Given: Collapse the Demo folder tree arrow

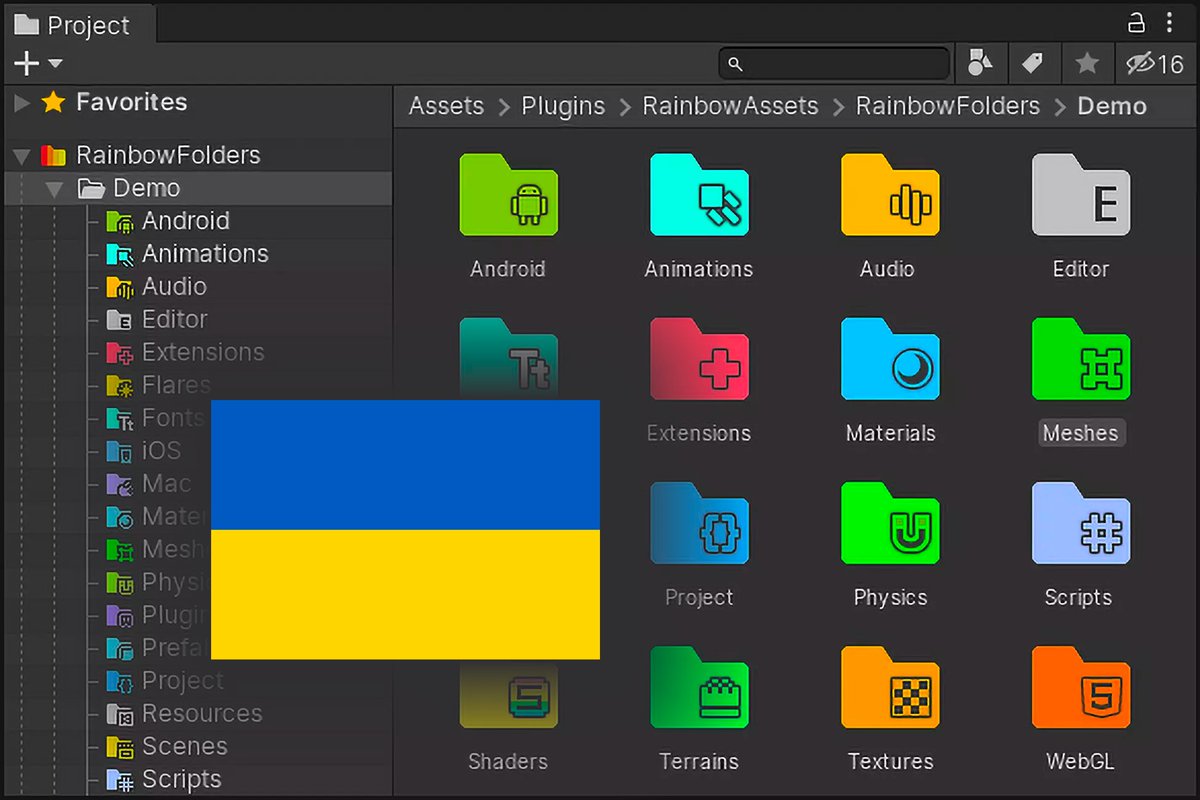Looking at the screenshot, I should pos(55,188).
